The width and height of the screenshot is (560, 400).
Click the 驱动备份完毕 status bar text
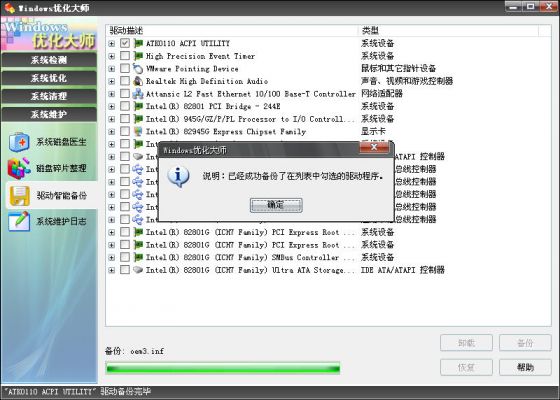tap(125, 392)
